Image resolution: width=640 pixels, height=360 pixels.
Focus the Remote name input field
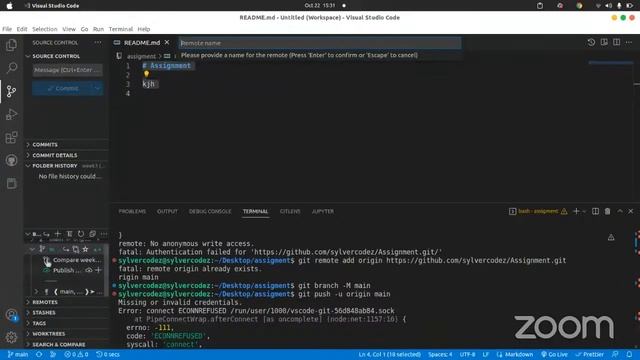[x=320, y=43]
